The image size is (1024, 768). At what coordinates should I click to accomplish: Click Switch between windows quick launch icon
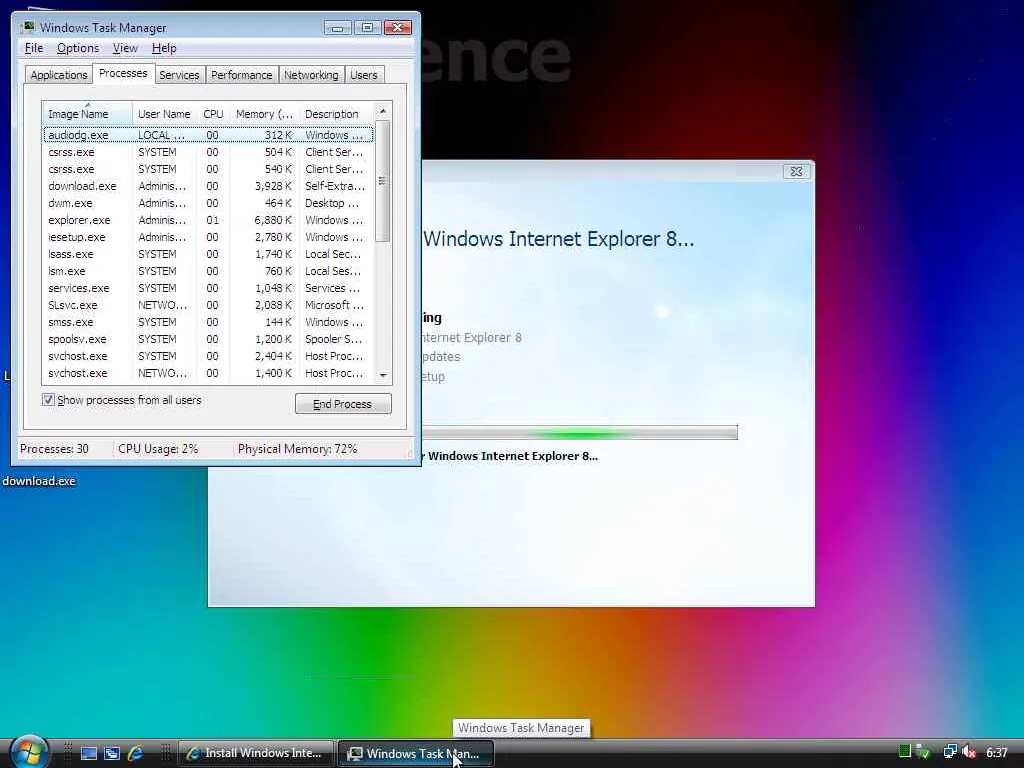coord(112,753)
